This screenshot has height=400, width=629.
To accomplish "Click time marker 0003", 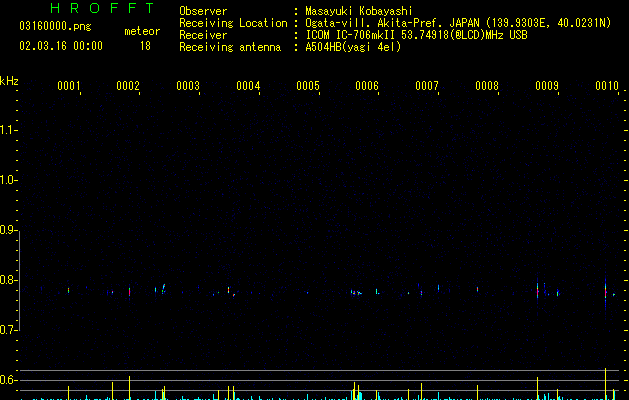I will click(x=188, y=86).
